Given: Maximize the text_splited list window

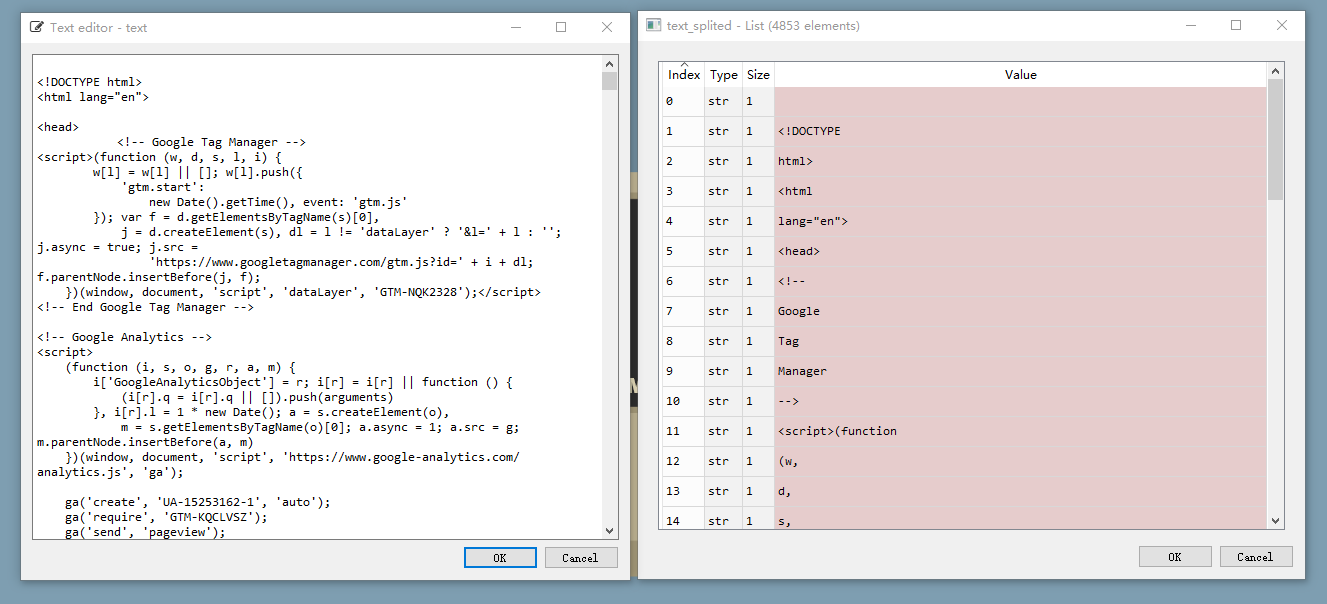Looking at the screenshot, I should (1236, 25).
